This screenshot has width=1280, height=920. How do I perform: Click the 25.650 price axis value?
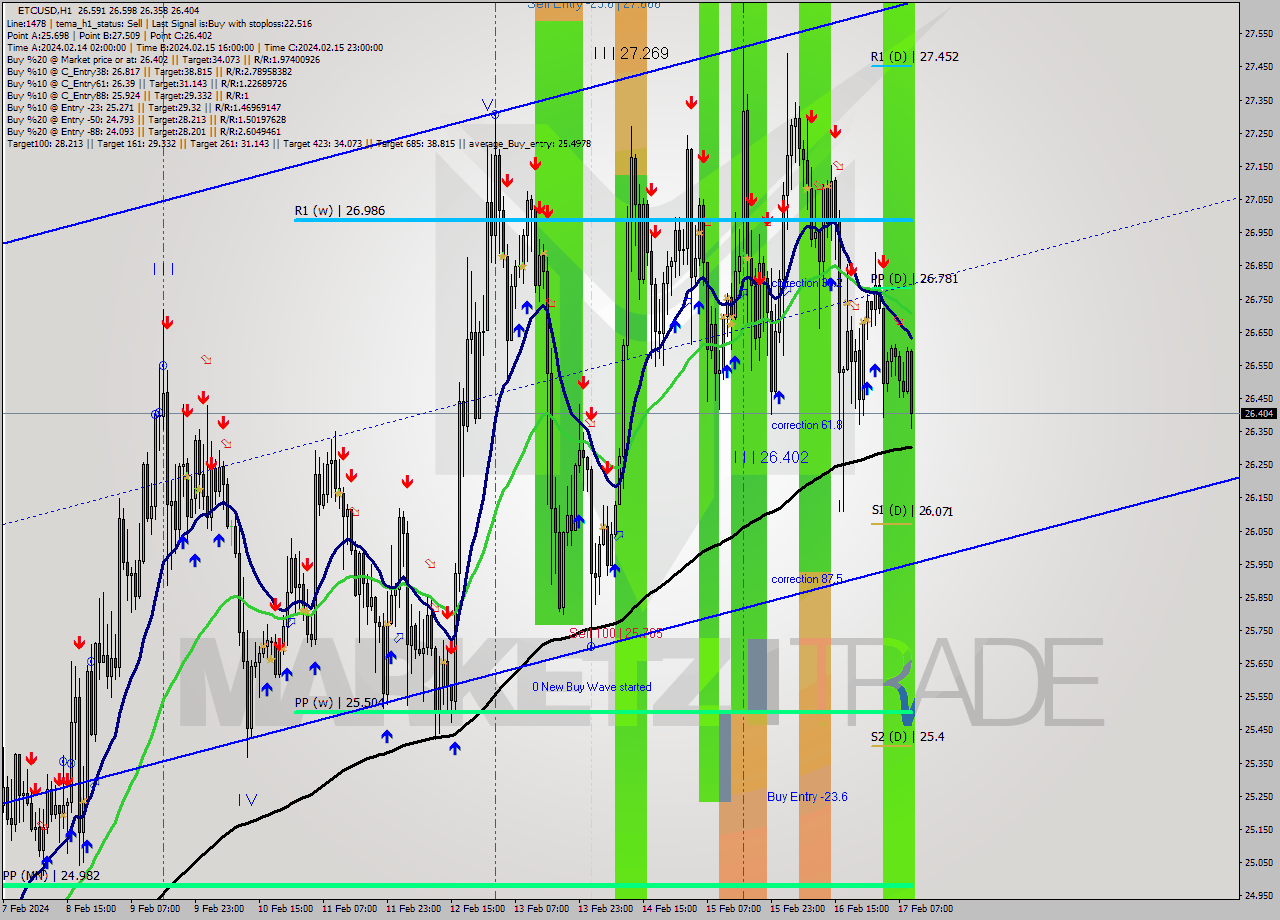1258,663
